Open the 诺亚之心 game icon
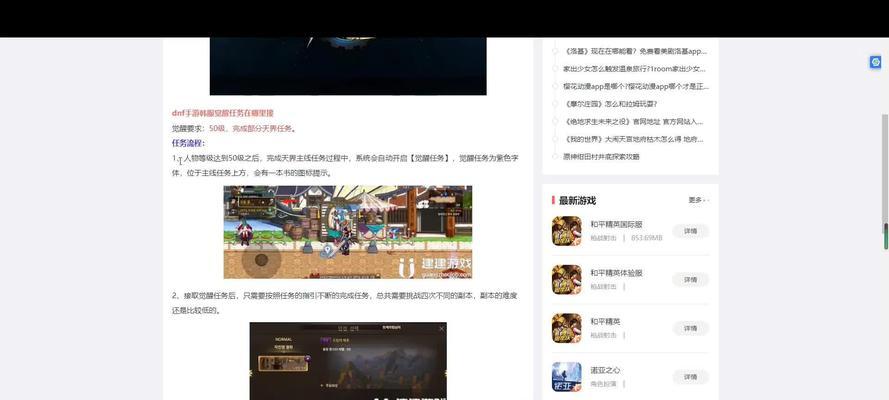 tap(566, 377)
